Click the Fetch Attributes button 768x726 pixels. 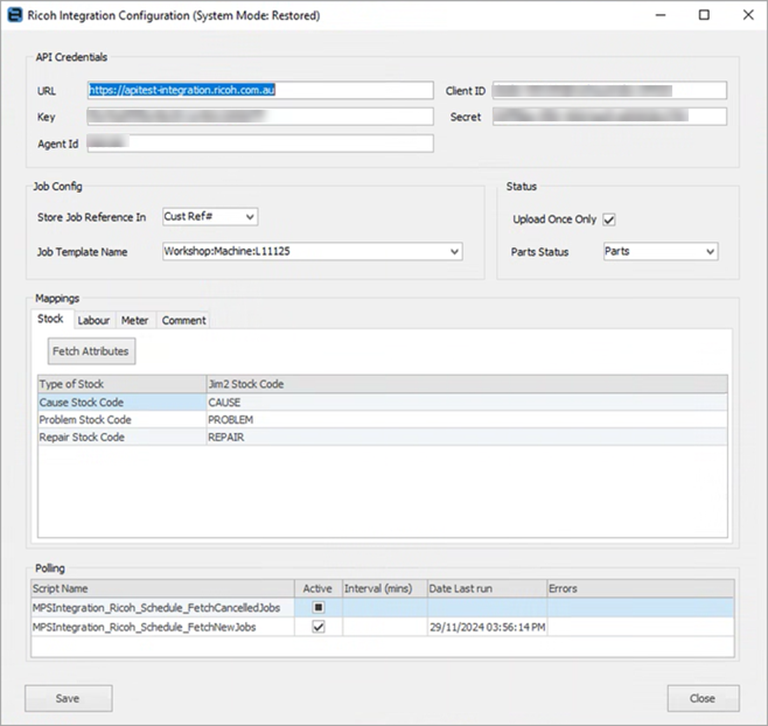click(x=90, y=352)
